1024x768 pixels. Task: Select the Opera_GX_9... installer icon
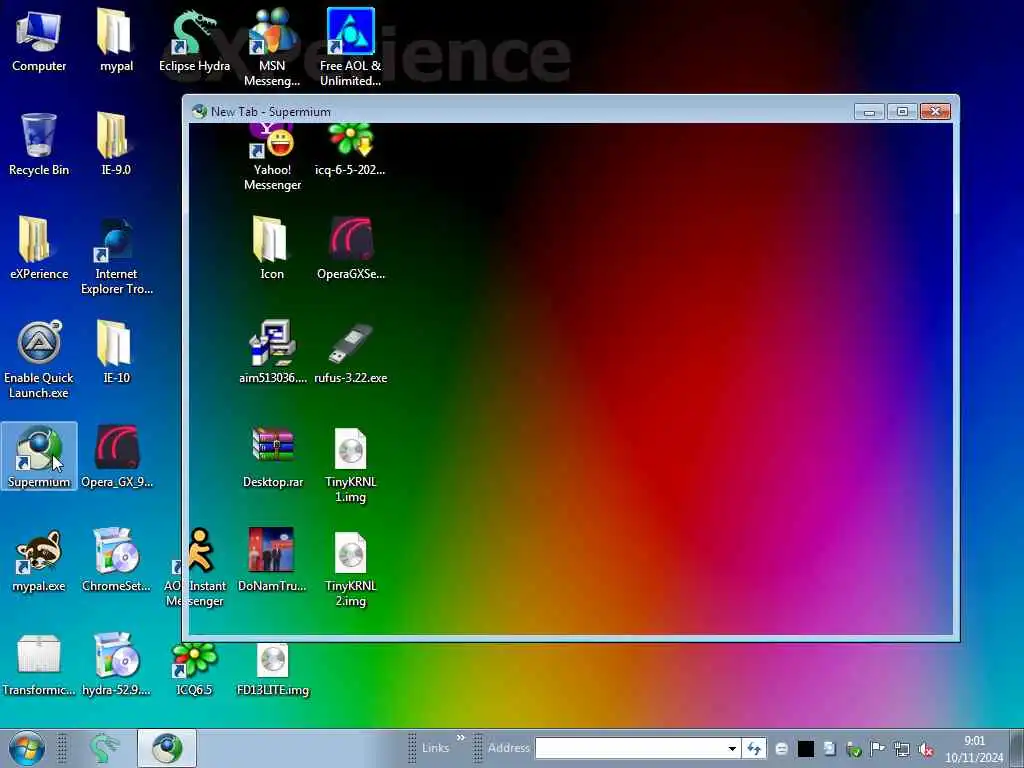click(116, 456)
